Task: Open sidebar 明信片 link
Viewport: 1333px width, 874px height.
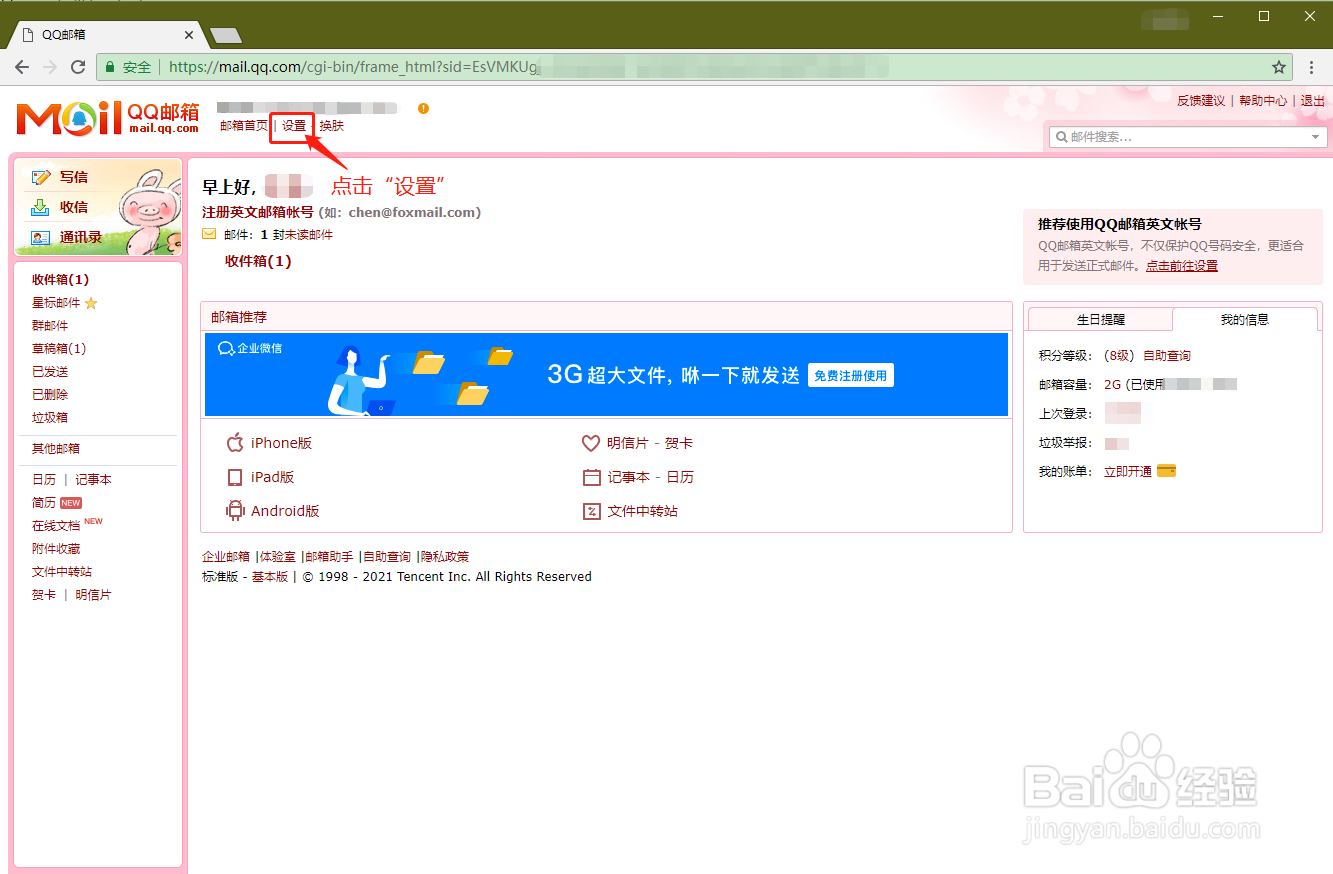Action: point(93,595)
